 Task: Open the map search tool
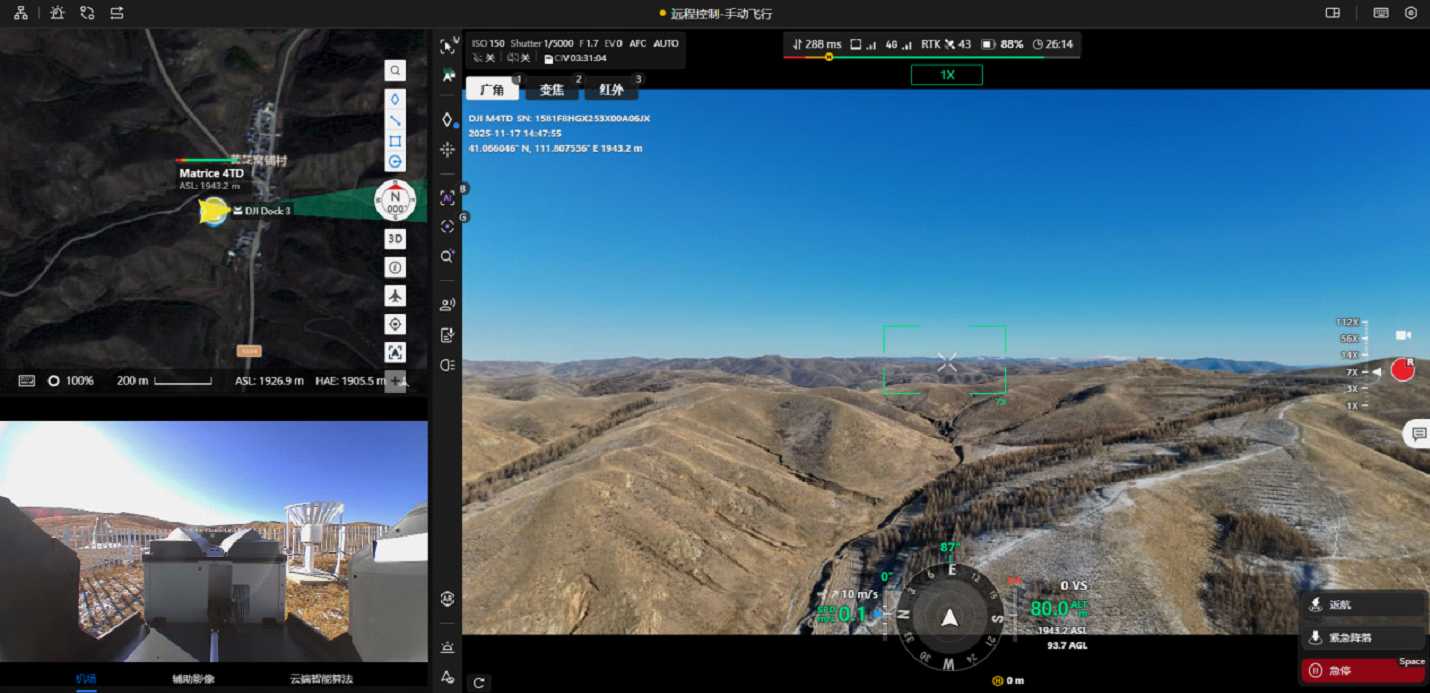click(396, 71)
